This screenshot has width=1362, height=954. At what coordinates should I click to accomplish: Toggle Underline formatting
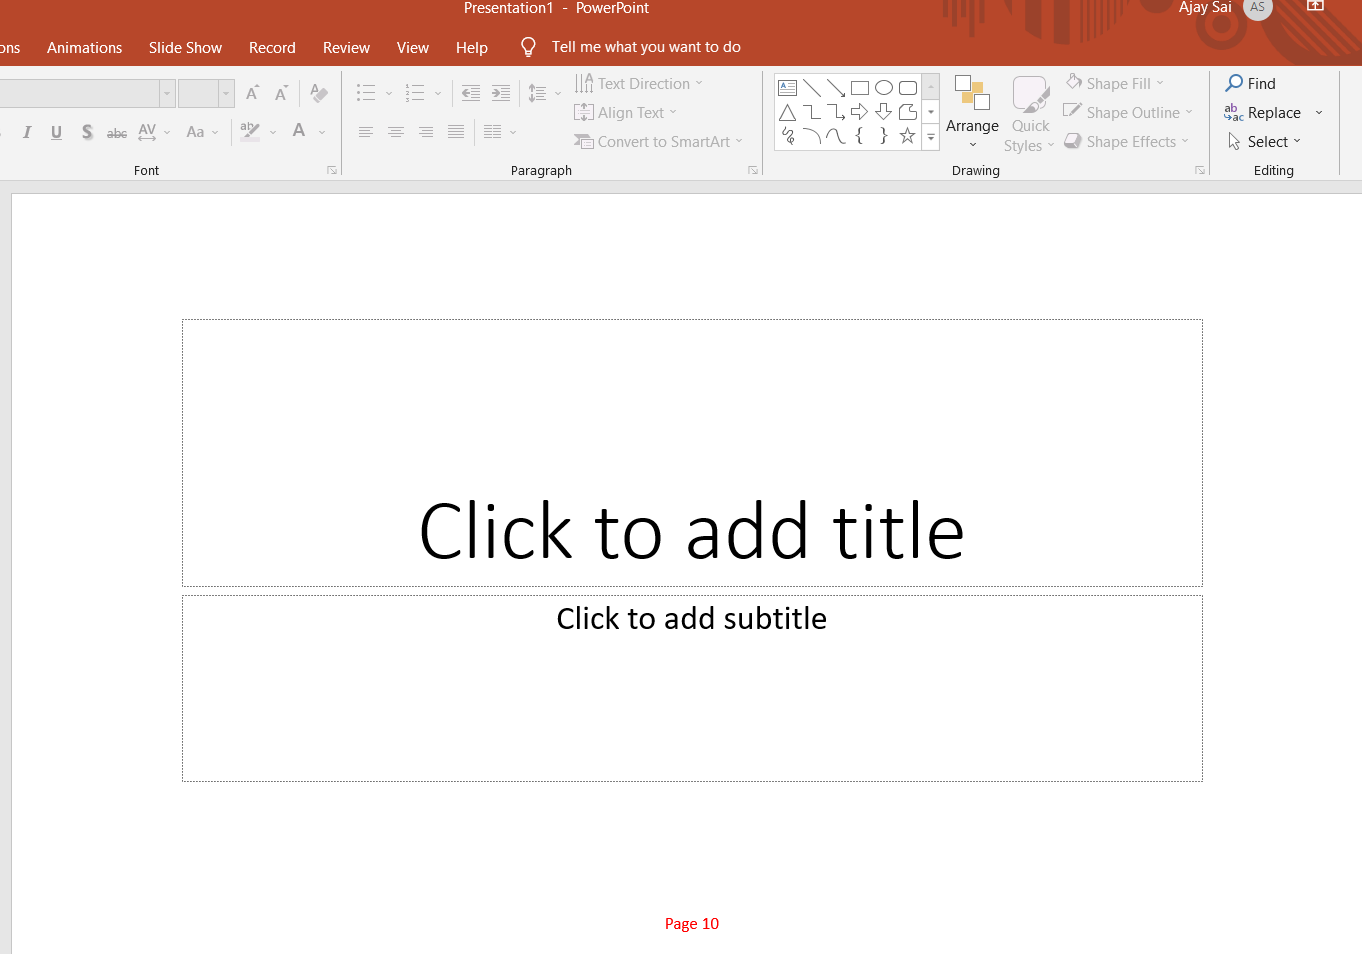57,132
